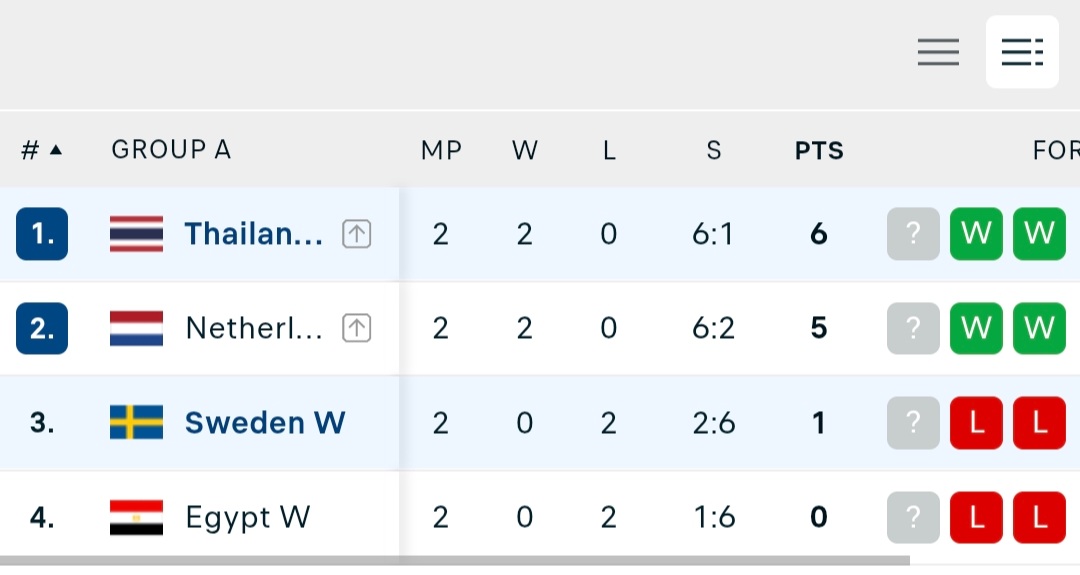1080x575 pixels.
Task: Select the detailed table view icon
Action: pos(1022,52)
